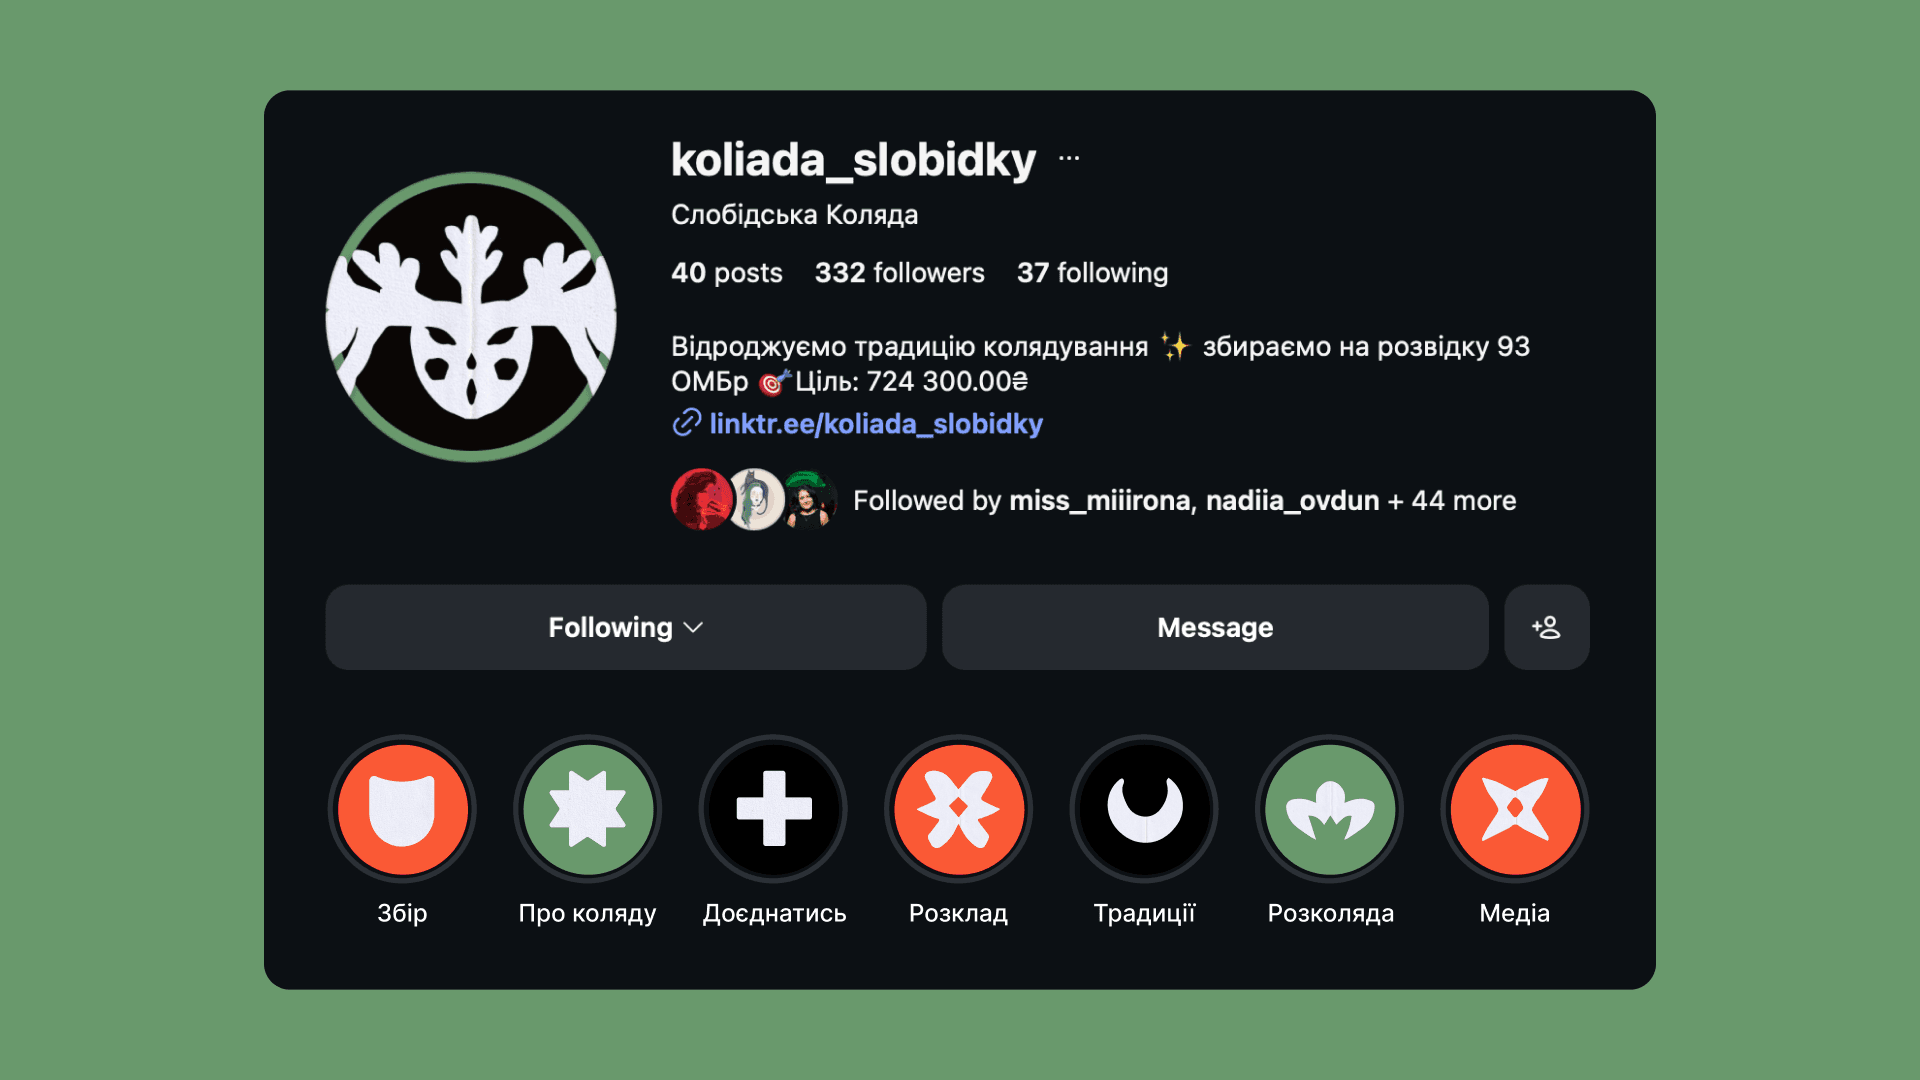Viewport: 1920px width, 1080px height.
Task: Open the Розколяда story highlight
Action: pos(1330,809)
